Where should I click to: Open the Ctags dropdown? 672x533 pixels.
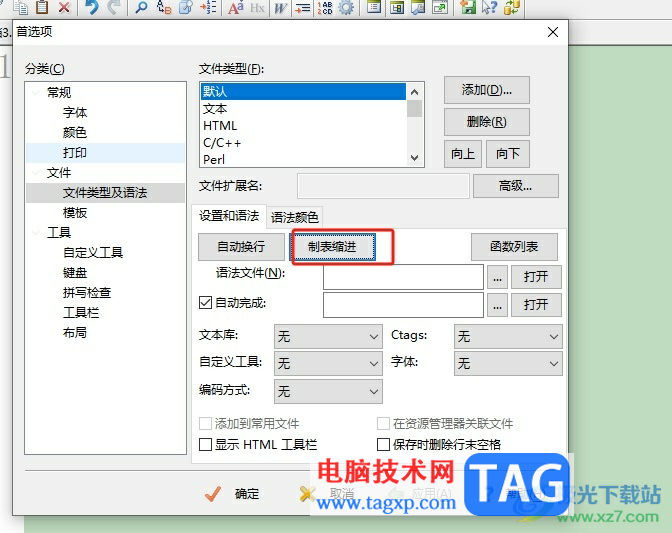click(x=508, y=336)
